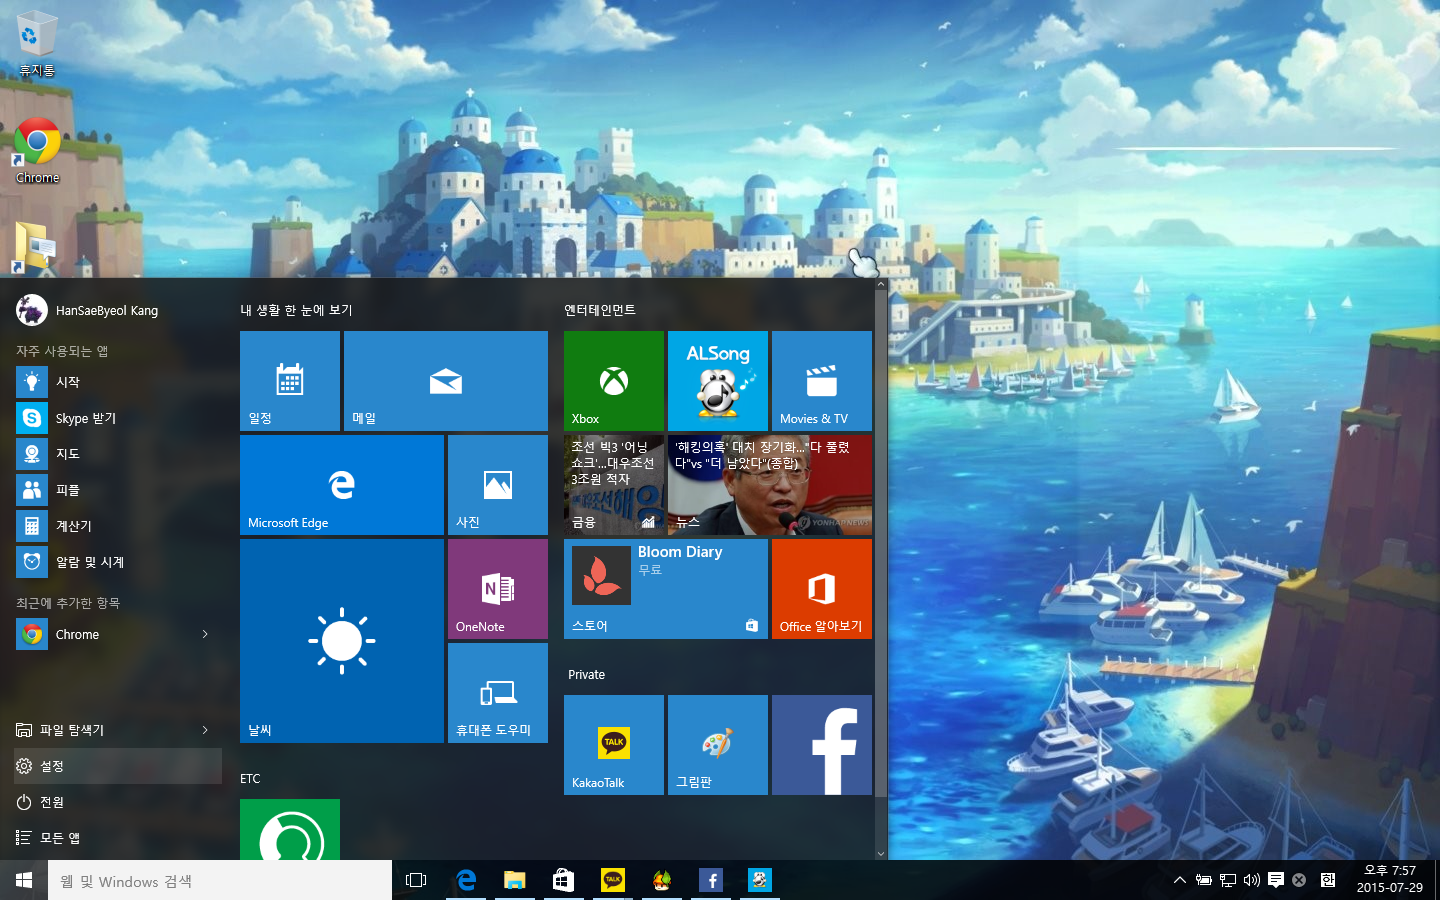Open the KakaoTalk tile
This screenshot has height=900, width=1440.
[613, 745]
